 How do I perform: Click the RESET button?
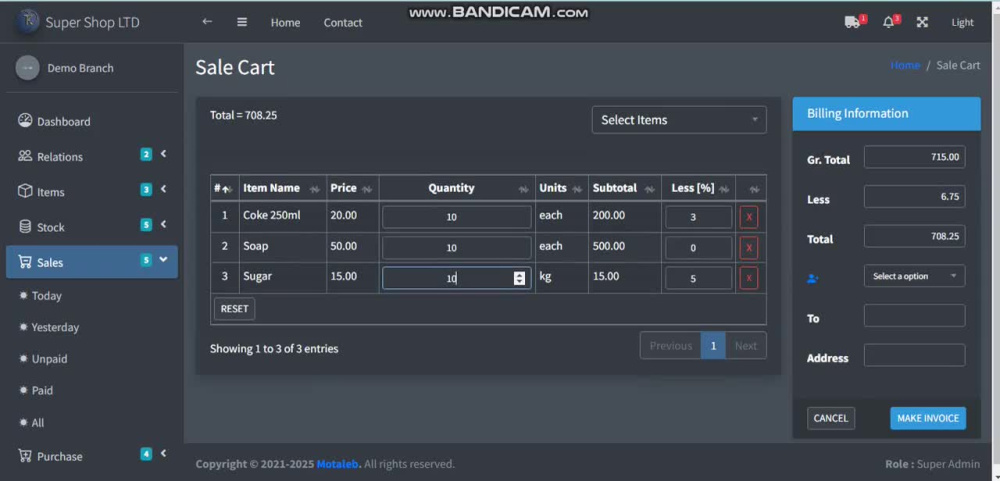[234, 309]
